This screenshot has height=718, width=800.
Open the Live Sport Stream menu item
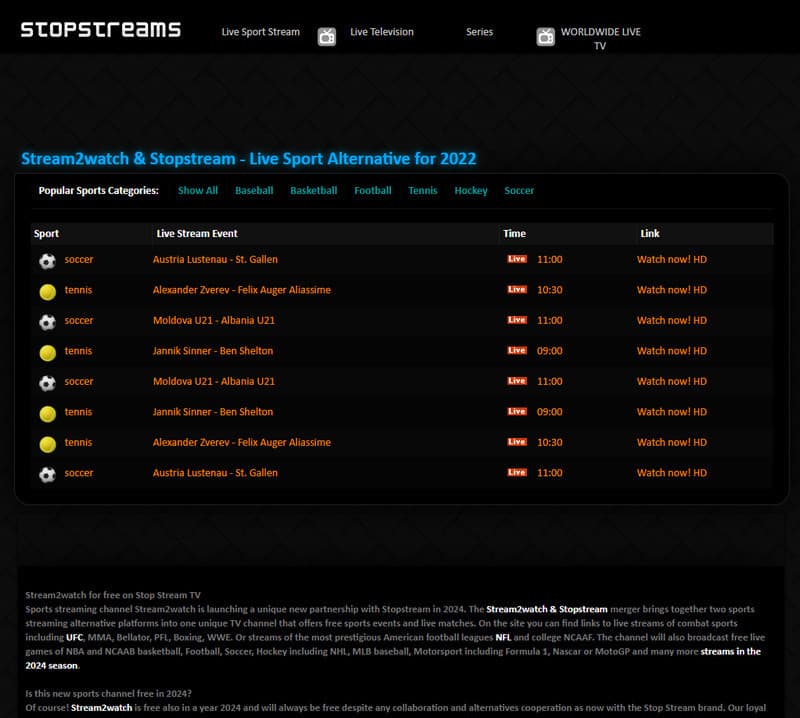coord(260,32)
